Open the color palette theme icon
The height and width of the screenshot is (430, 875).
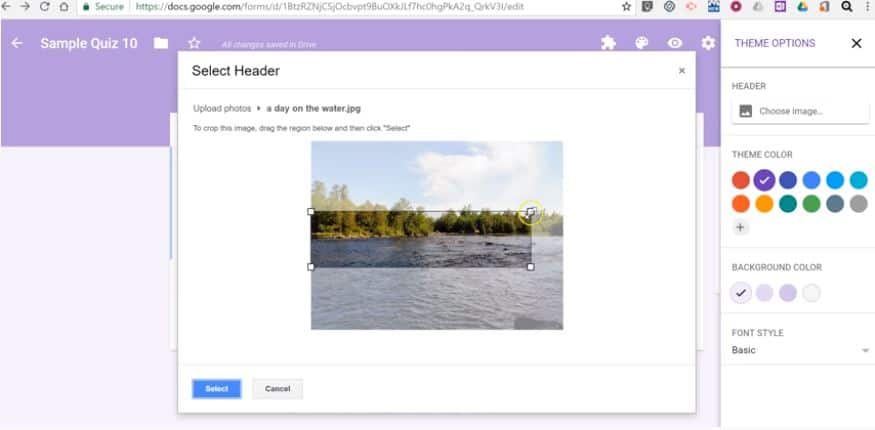point(642,43)
